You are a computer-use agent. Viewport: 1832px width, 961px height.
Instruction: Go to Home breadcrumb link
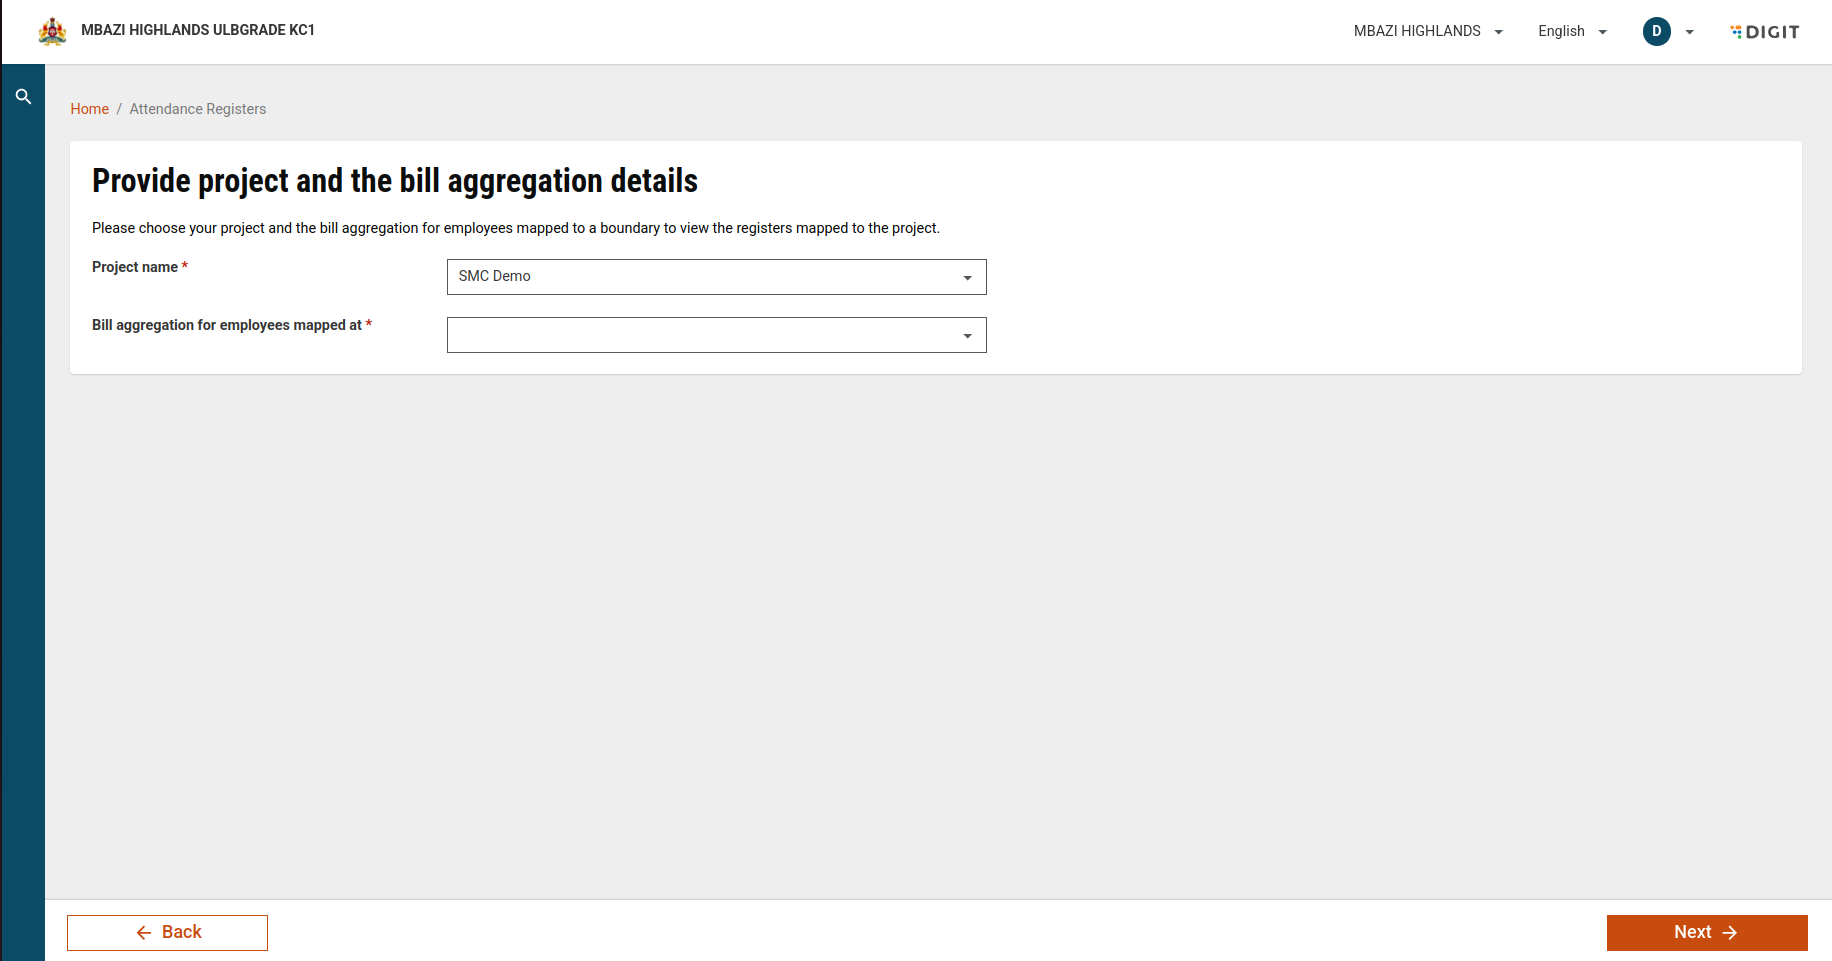(x=89, y=109)
